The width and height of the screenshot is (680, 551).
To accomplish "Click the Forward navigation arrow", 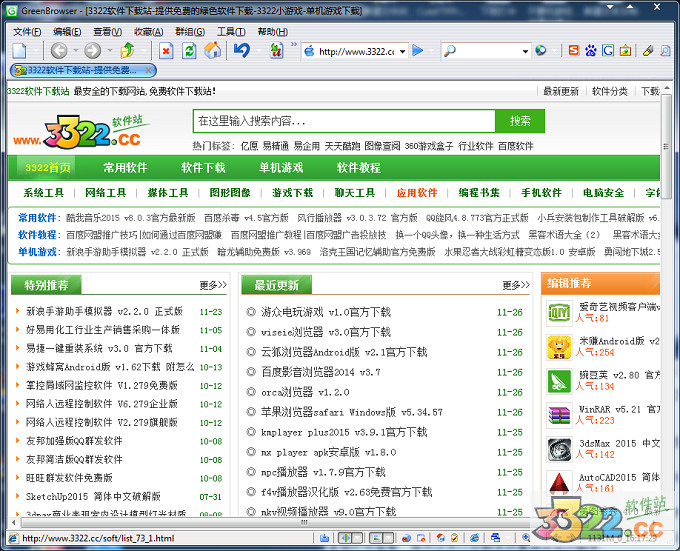I will pyautogui.click(x=92, y=50).
